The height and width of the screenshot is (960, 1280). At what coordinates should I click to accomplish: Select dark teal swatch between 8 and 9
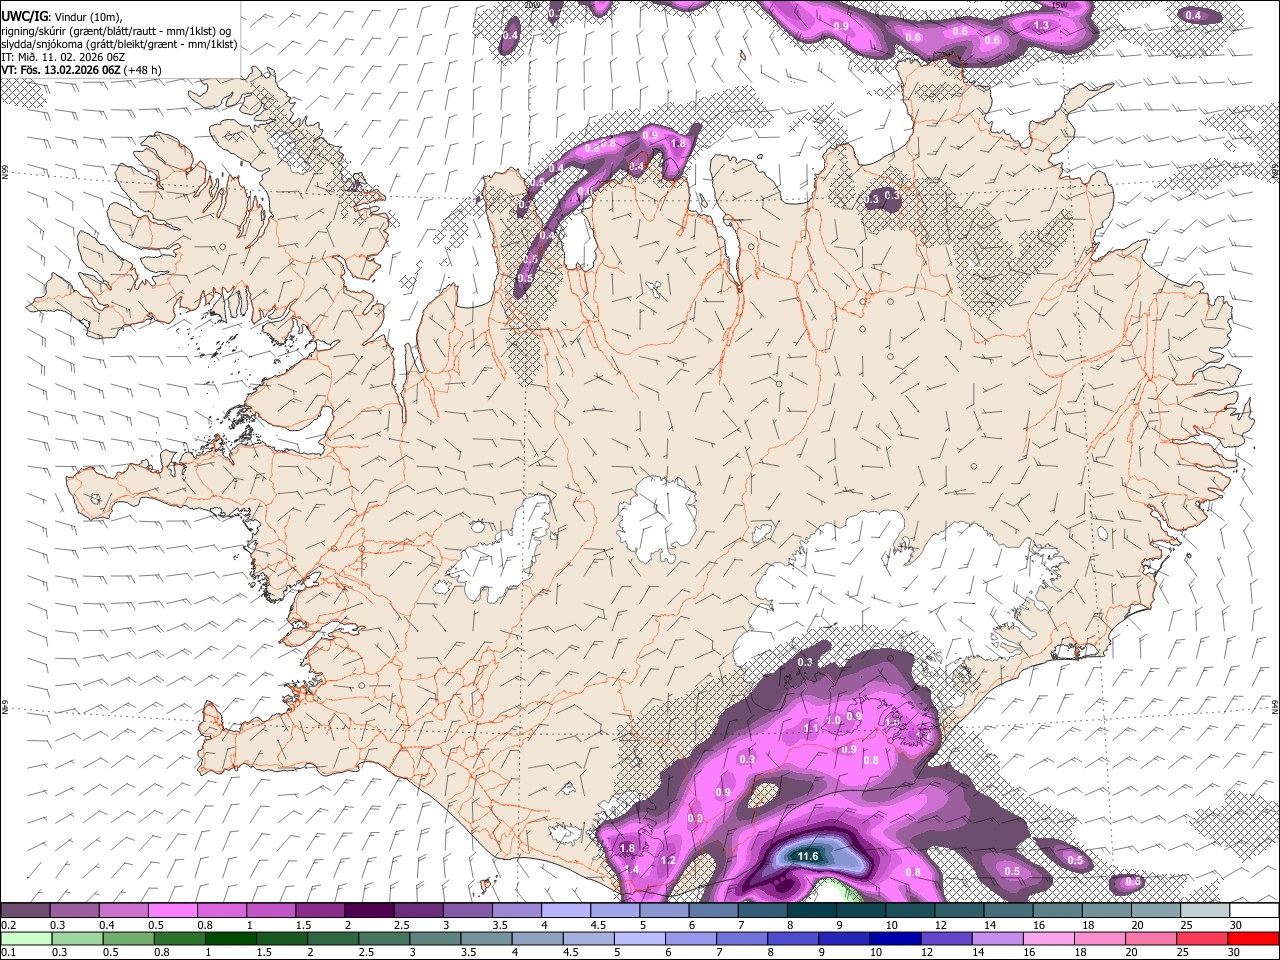(x=812, y=911)
